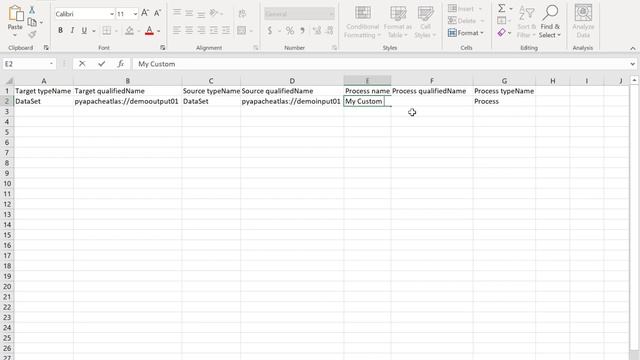Apply Comma Style format
Screen dimensions: 640x360
302,31
